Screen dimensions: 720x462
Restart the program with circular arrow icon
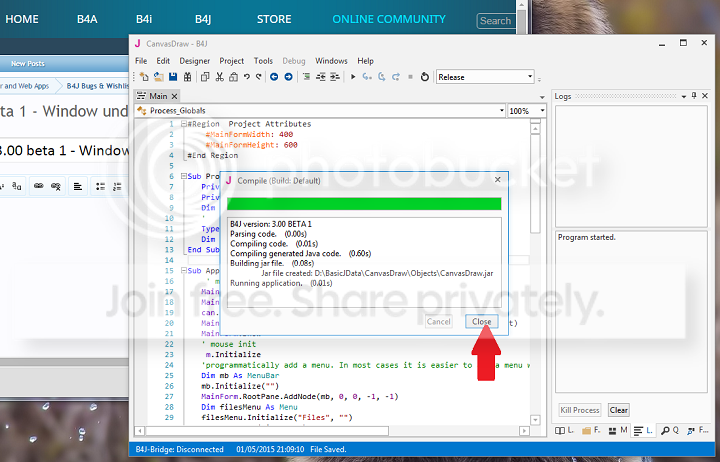click(x=425, y=77)
